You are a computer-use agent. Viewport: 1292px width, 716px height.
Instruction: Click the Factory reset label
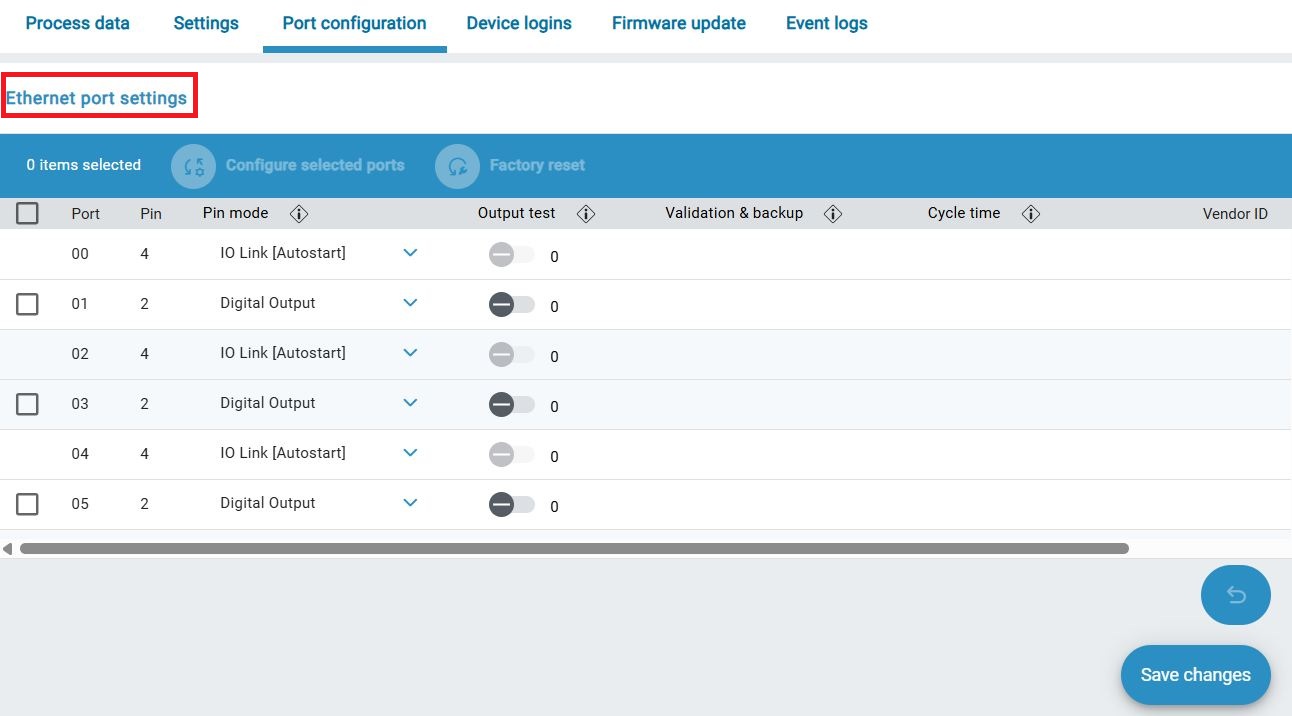coord(537,165)
